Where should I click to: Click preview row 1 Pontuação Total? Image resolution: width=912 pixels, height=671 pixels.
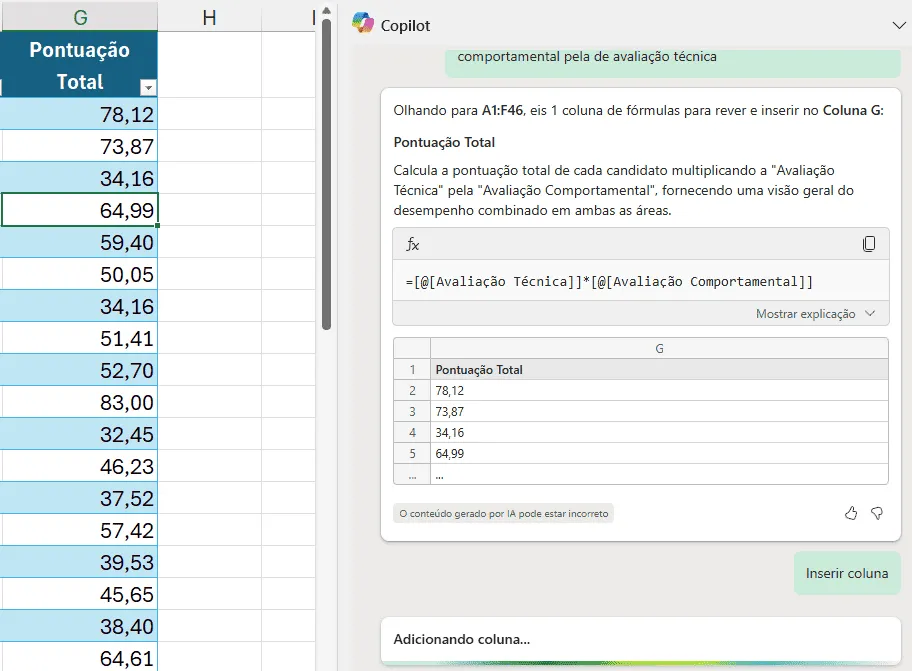point(659,369)
